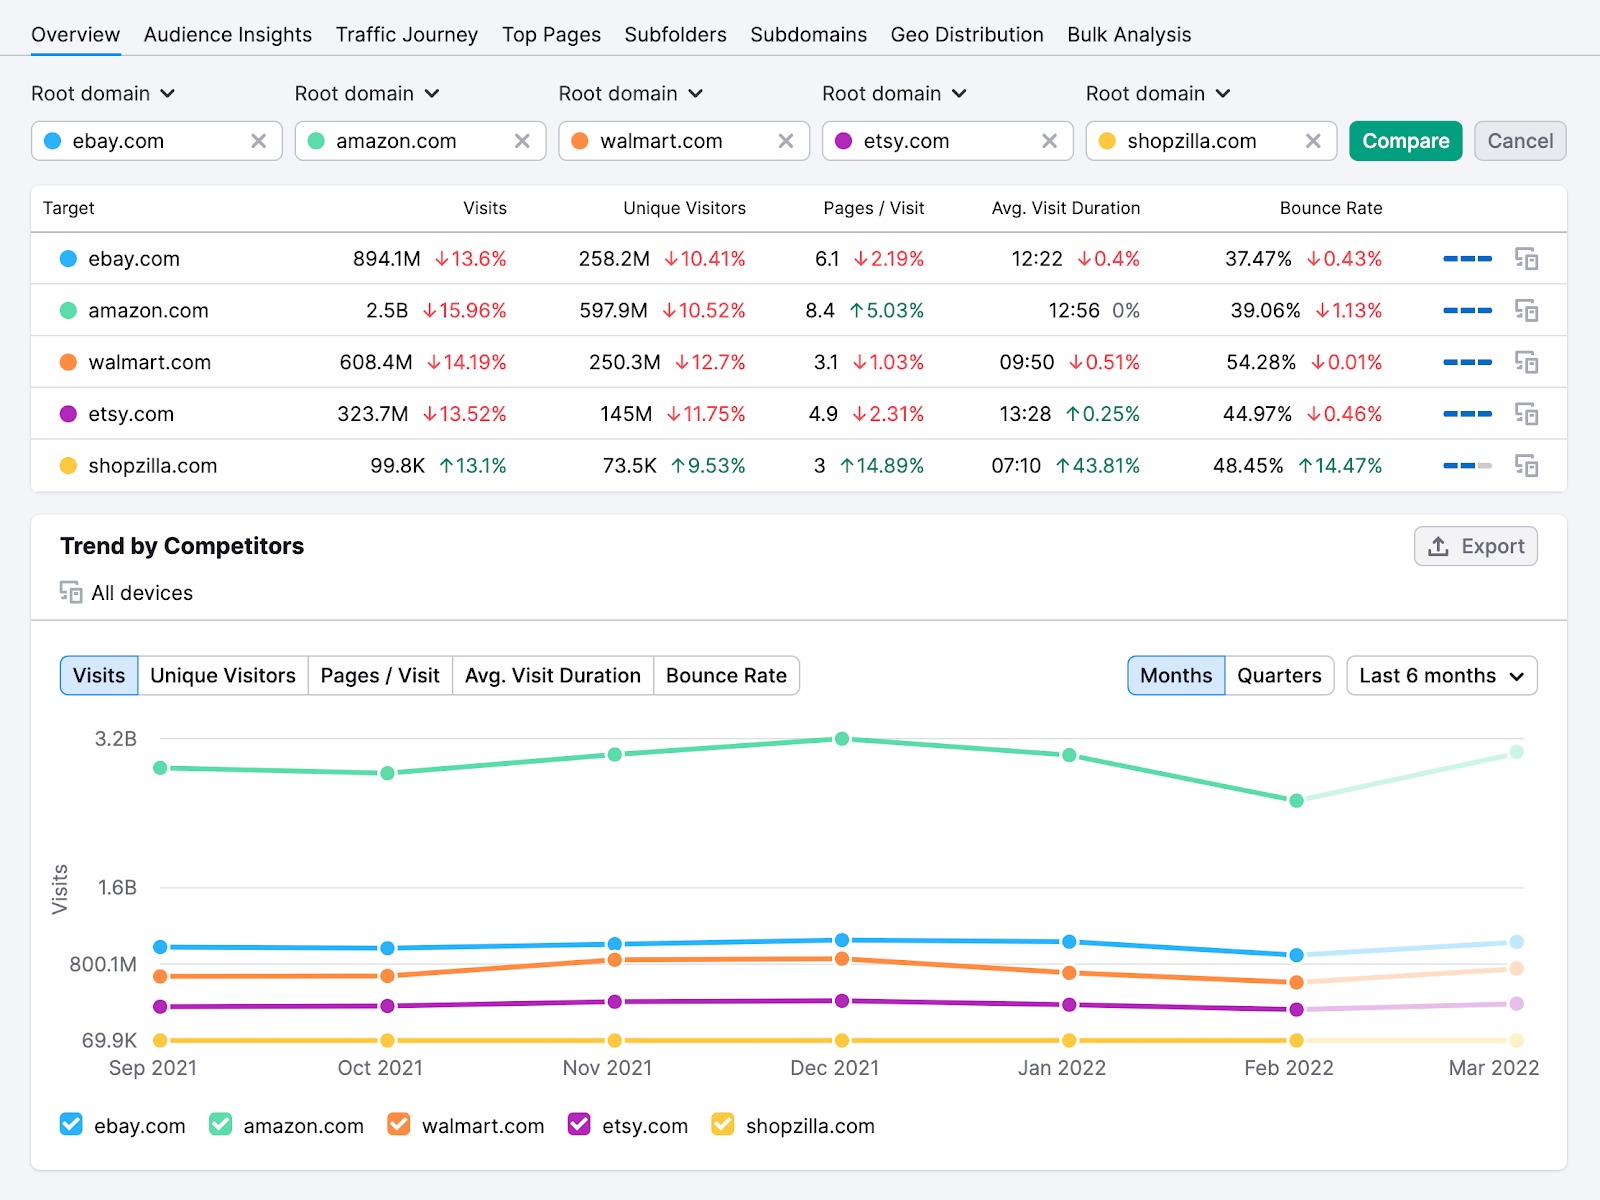1600x1200 pixels.
Task: Click the walmart.com bounce rate 54.28%
Action: [x=1261, y=362]
